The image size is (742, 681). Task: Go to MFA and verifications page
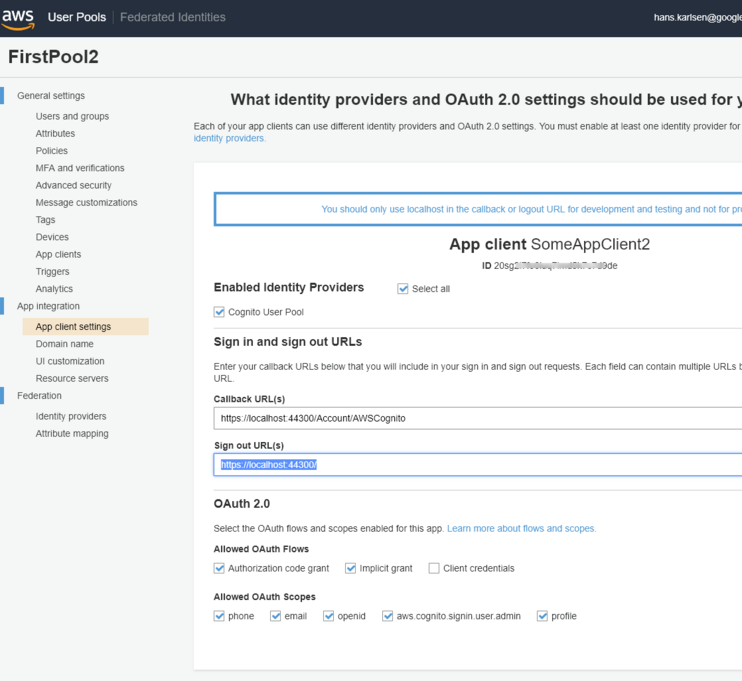pos(80,168)
